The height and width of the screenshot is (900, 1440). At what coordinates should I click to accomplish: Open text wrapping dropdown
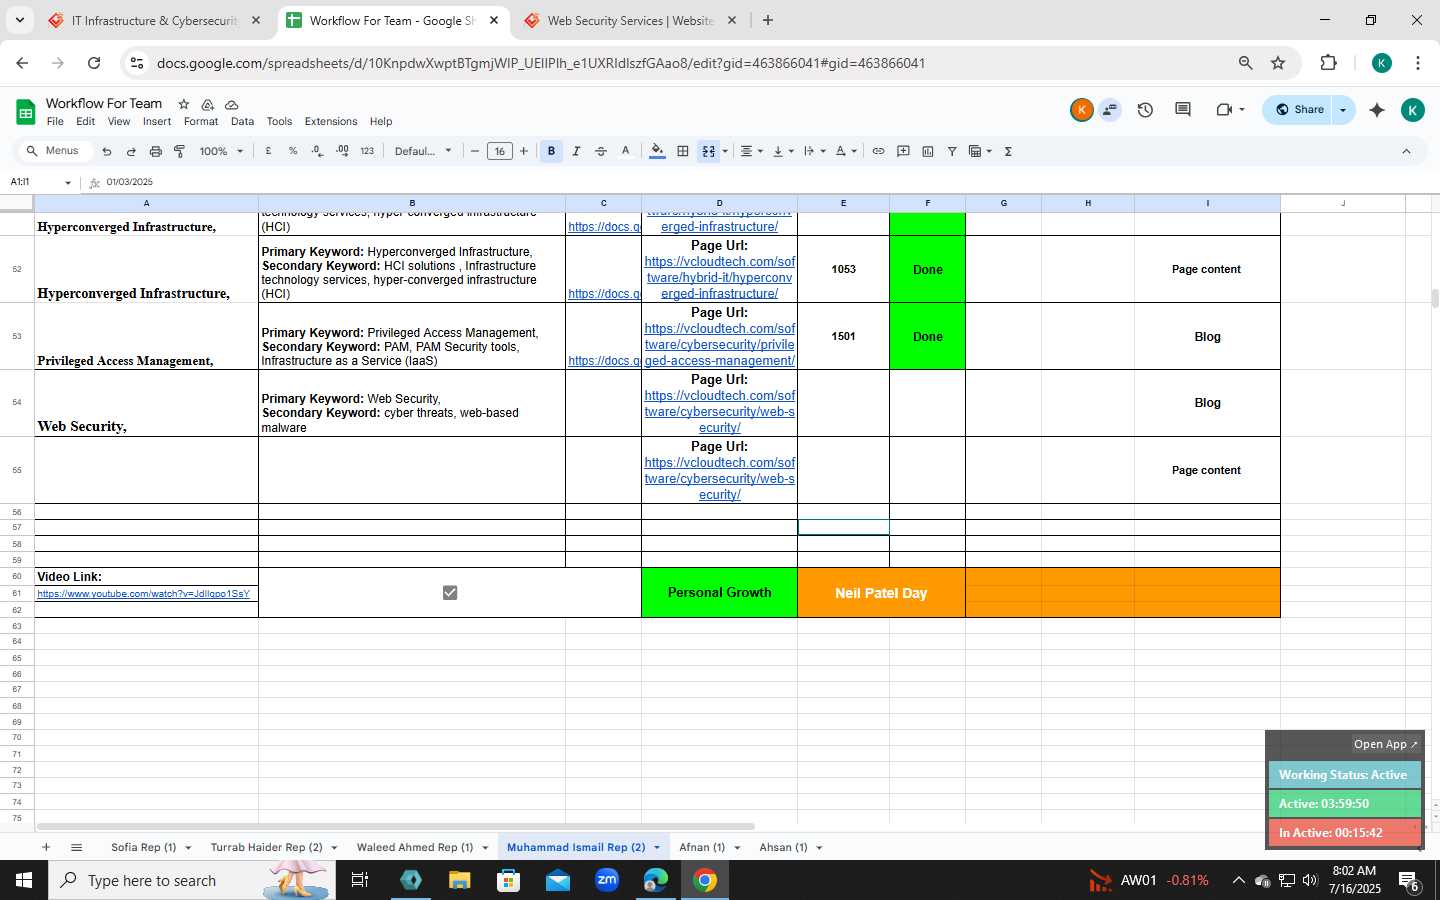(815, 151)
